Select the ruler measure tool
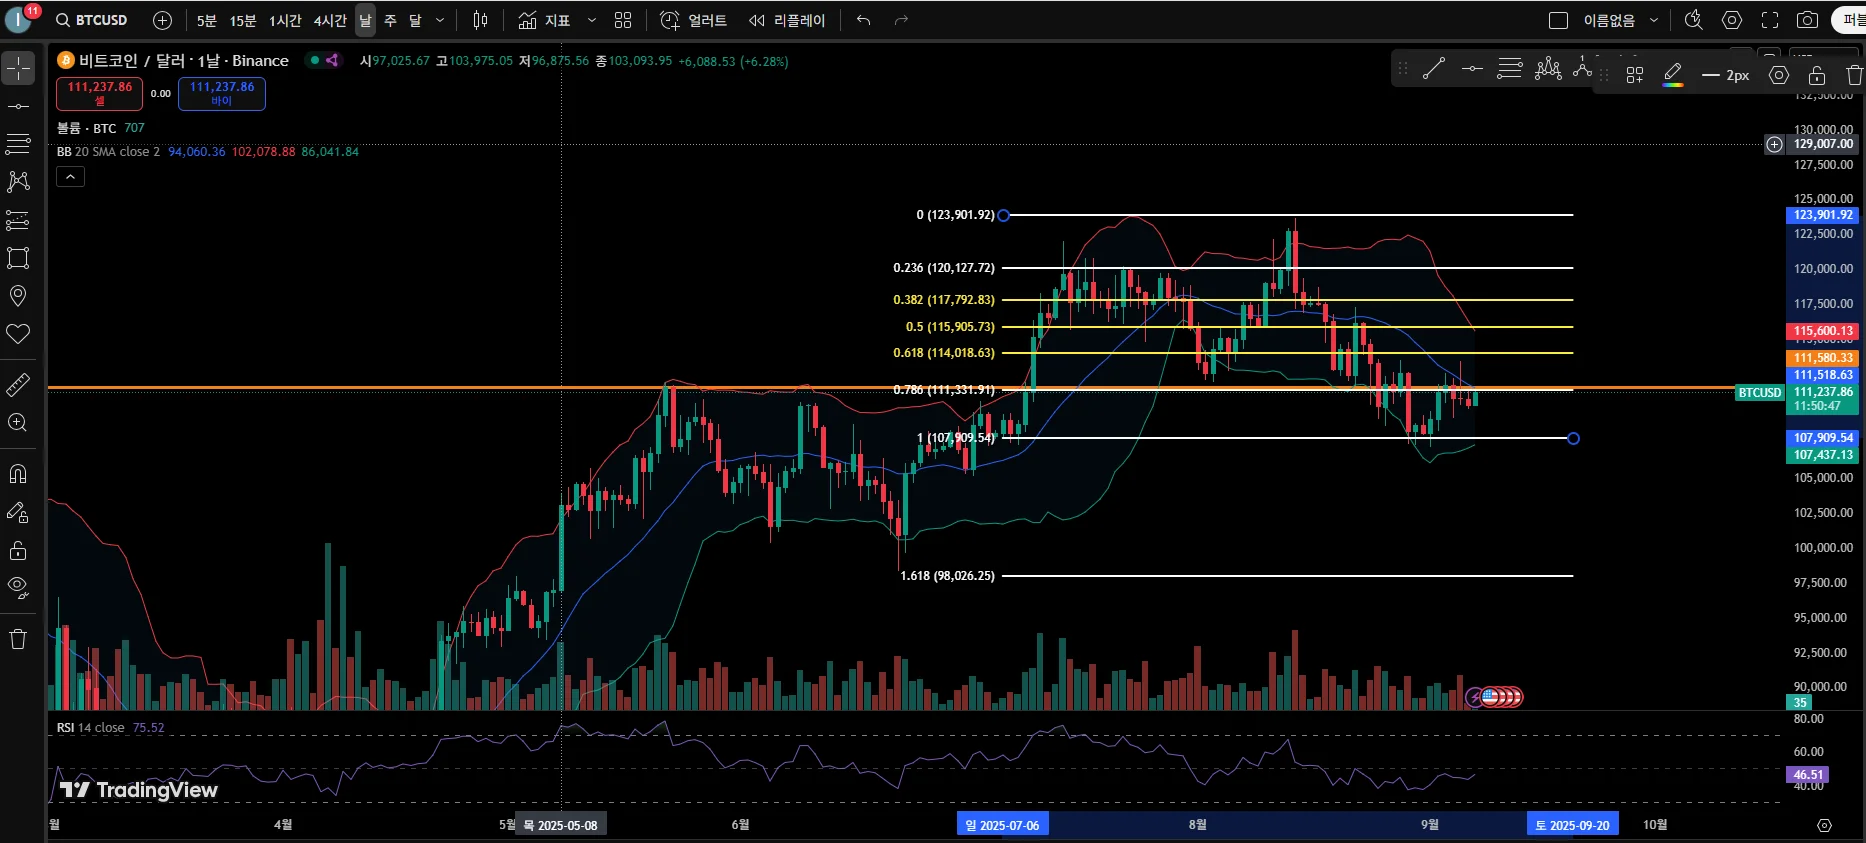Viewport: 1866px width, 843px height. coord(18,384)
